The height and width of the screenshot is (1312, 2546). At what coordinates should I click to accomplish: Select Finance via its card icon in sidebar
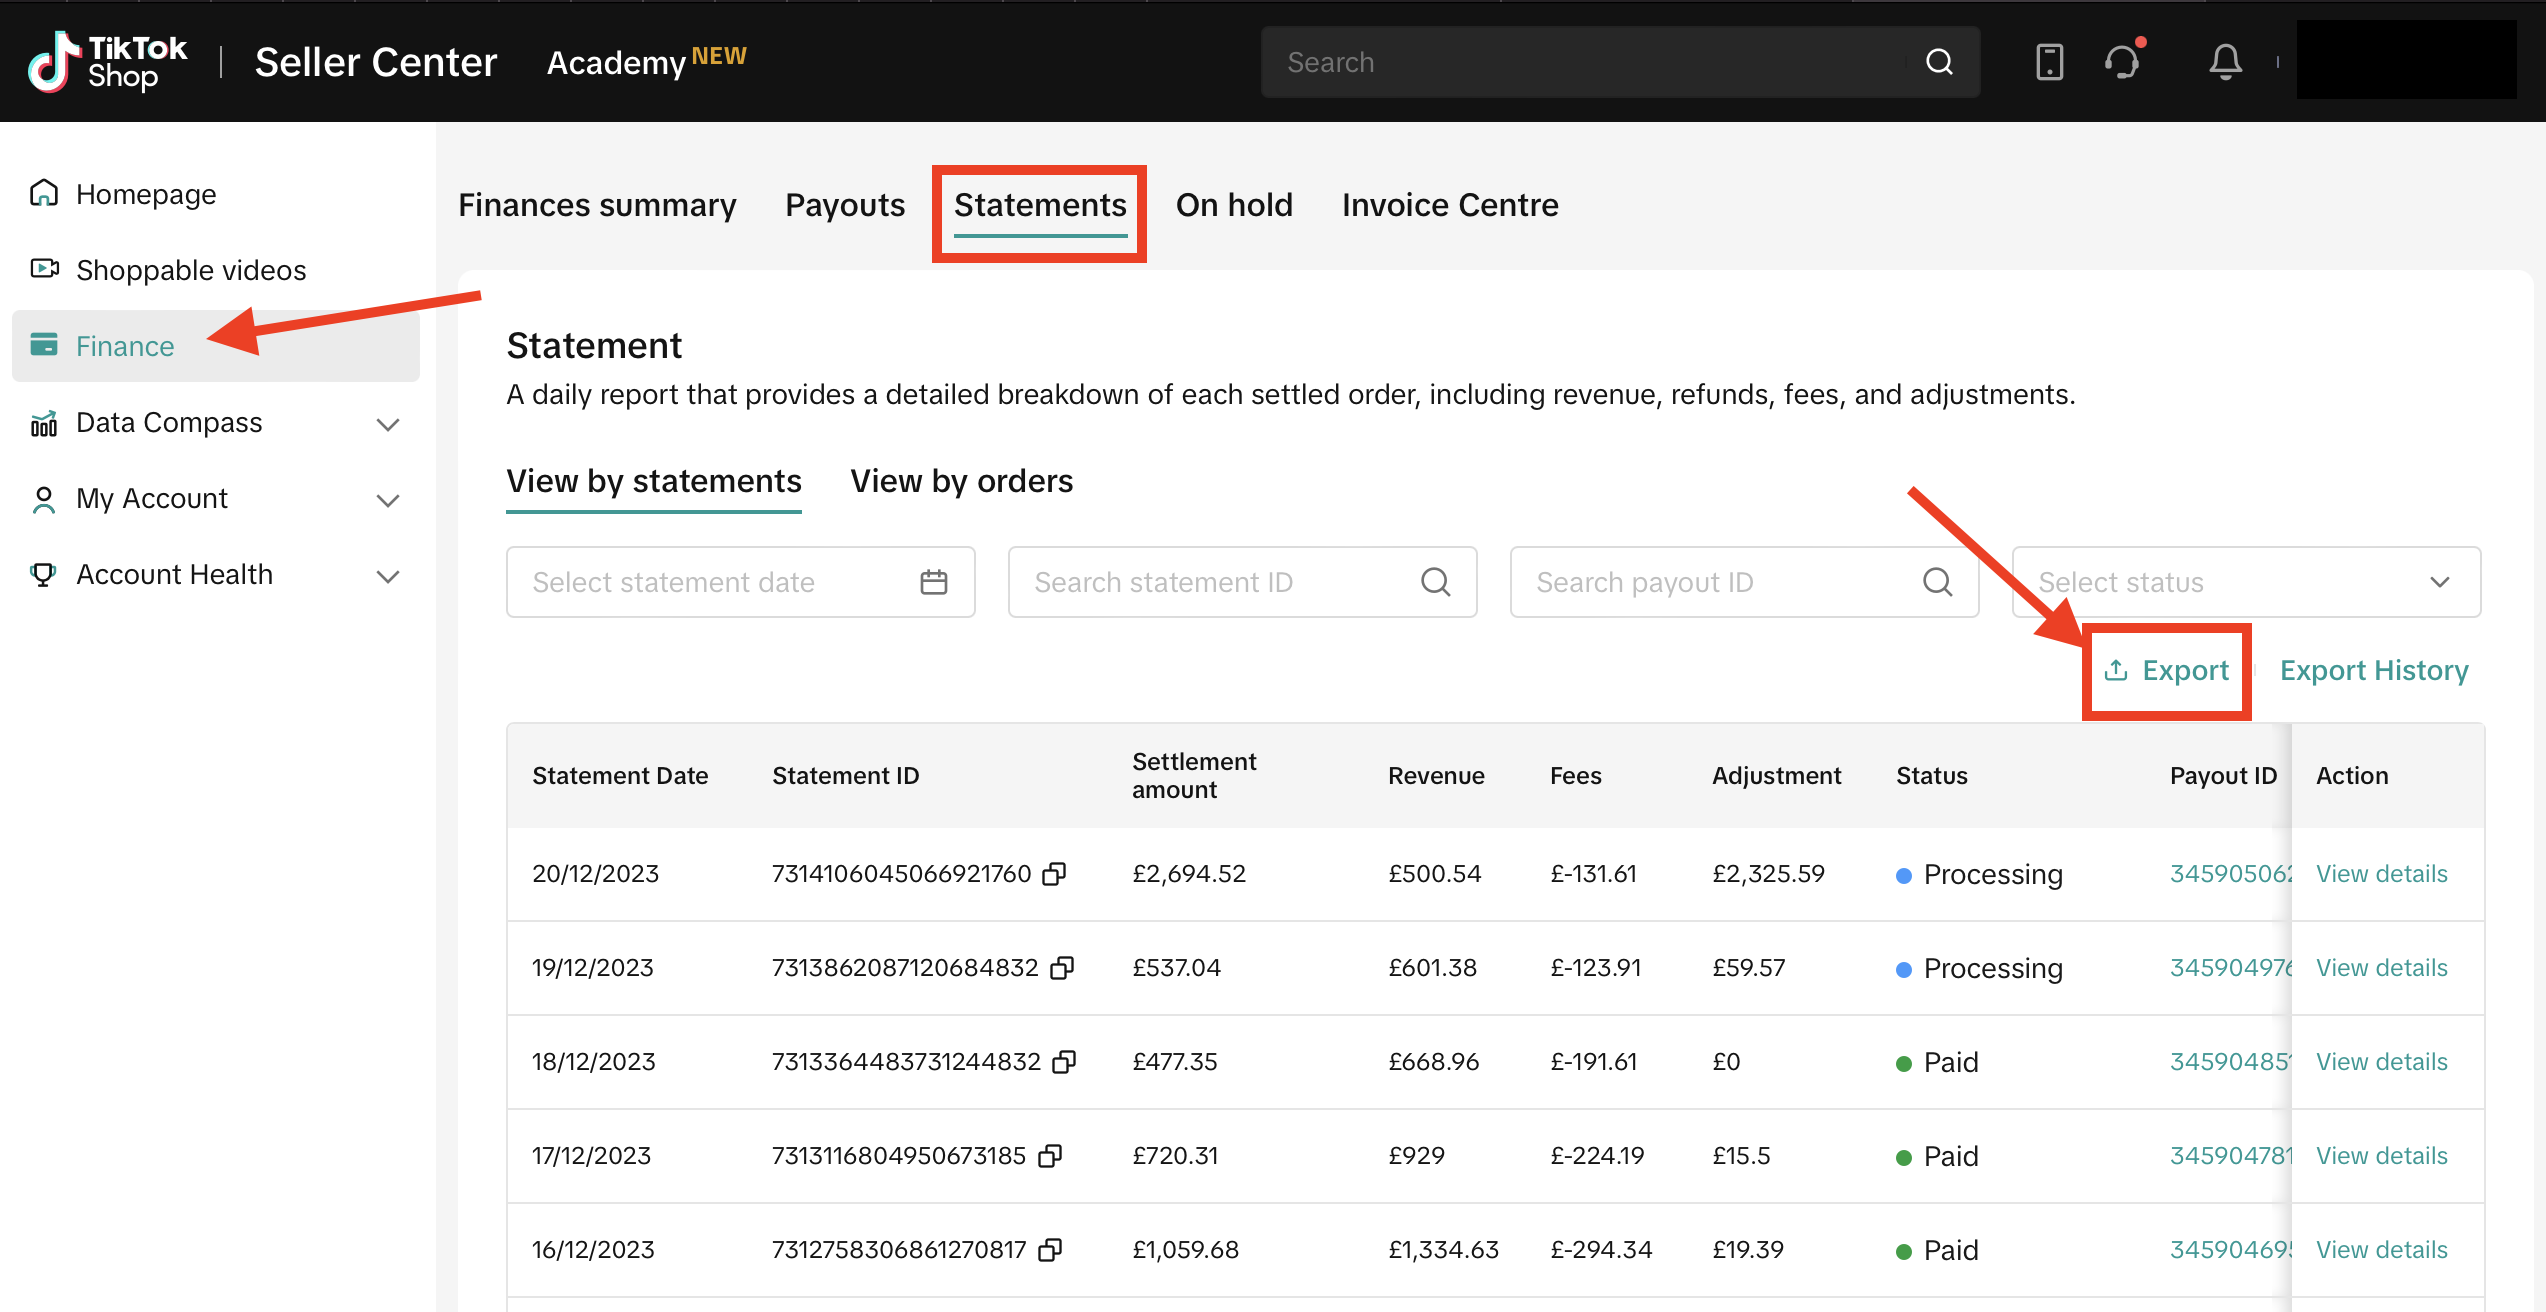[45, 344]
